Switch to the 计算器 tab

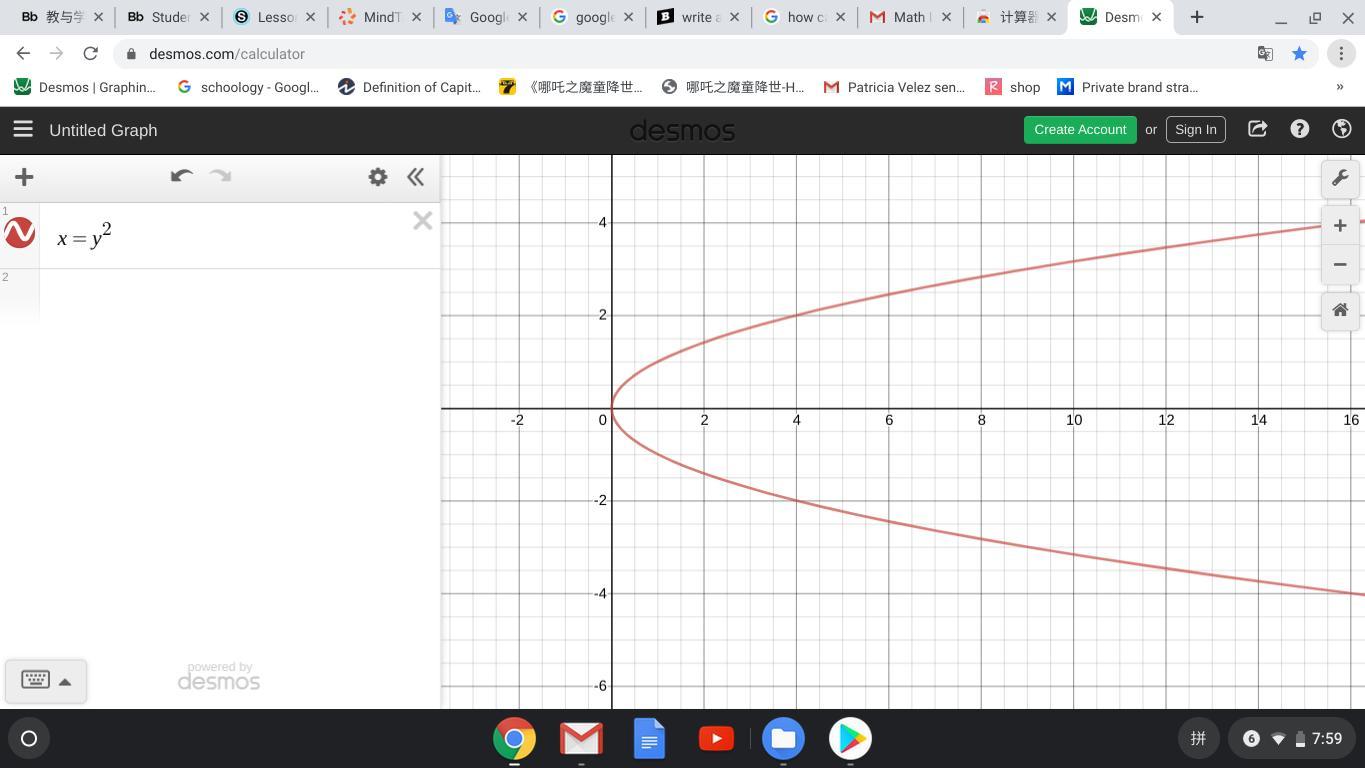point(1015,17)
